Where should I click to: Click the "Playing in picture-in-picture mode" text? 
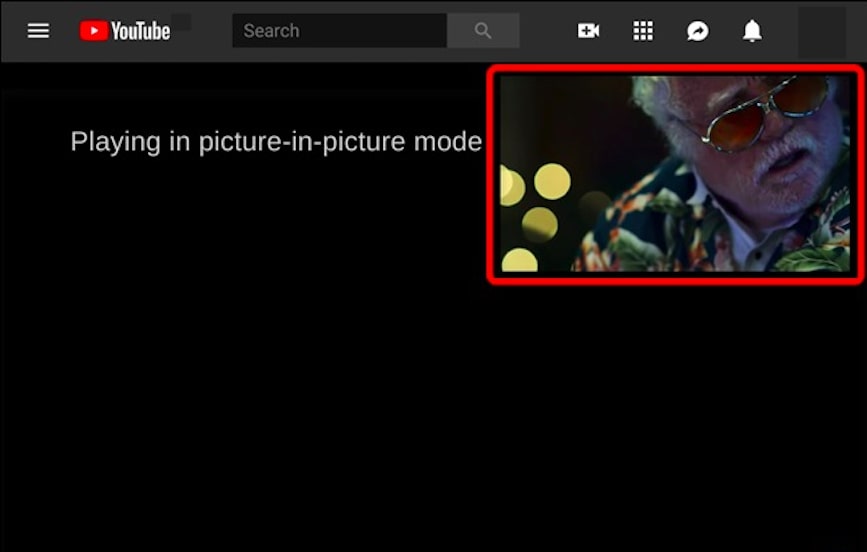[x=276, y=142]
